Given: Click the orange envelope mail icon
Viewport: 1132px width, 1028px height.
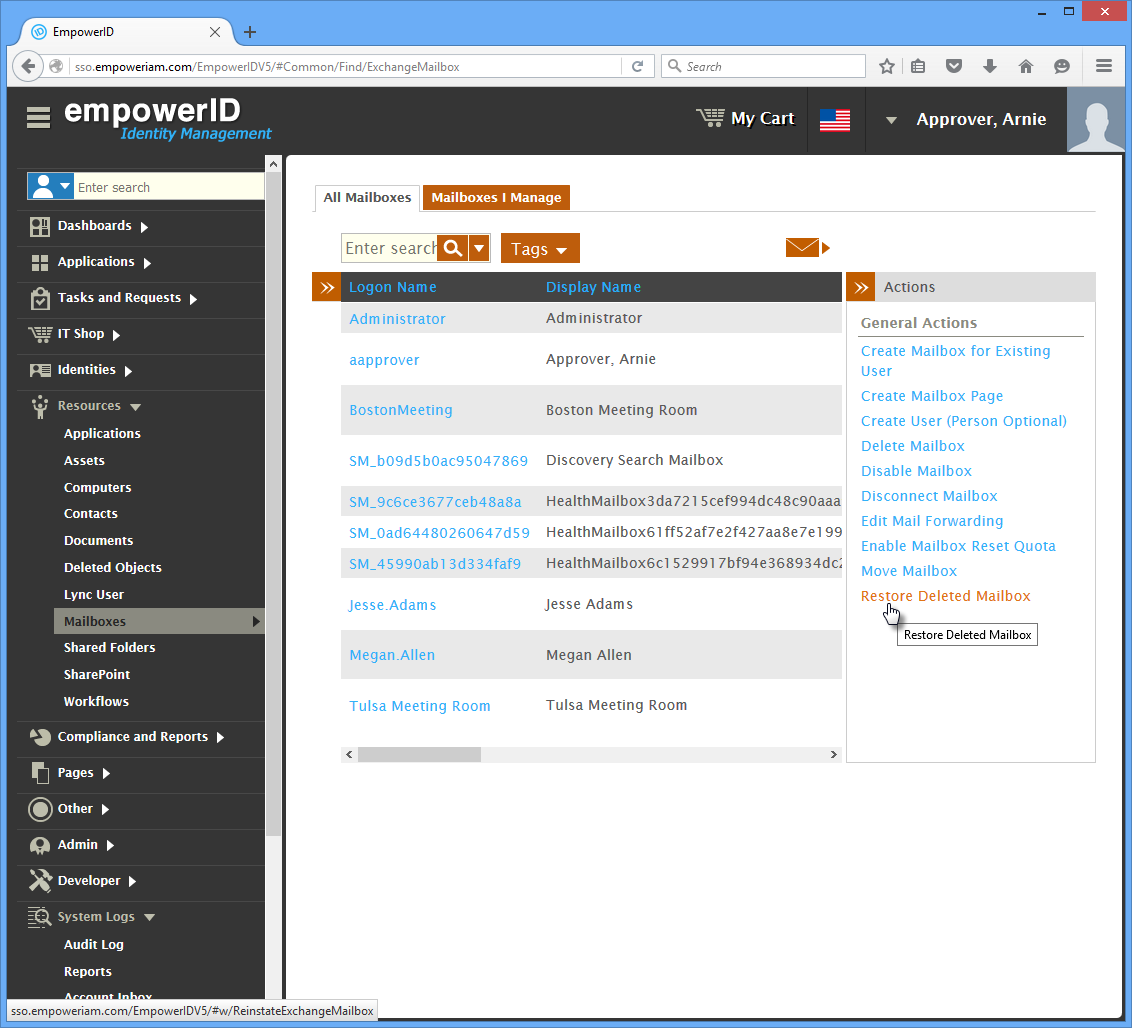Looking at the screenshot, I should (x=802, y=248).
